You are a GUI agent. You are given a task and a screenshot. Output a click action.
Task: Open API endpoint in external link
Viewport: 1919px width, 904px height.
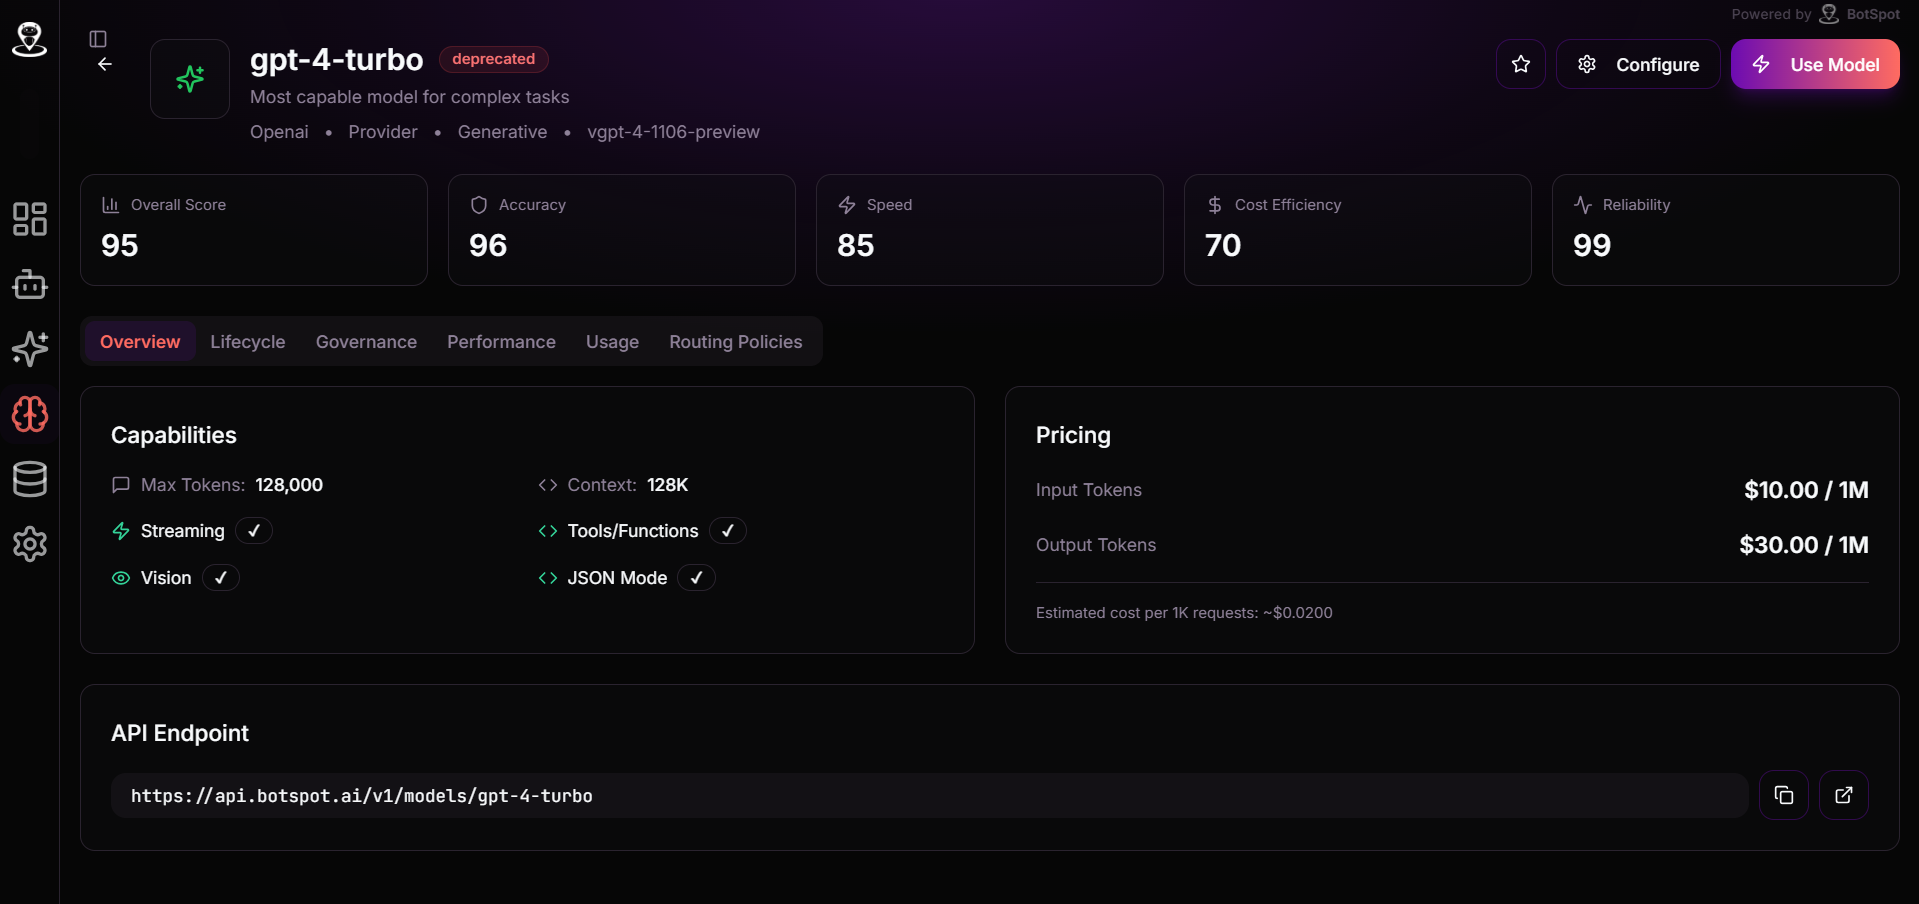coord(1844,795)
